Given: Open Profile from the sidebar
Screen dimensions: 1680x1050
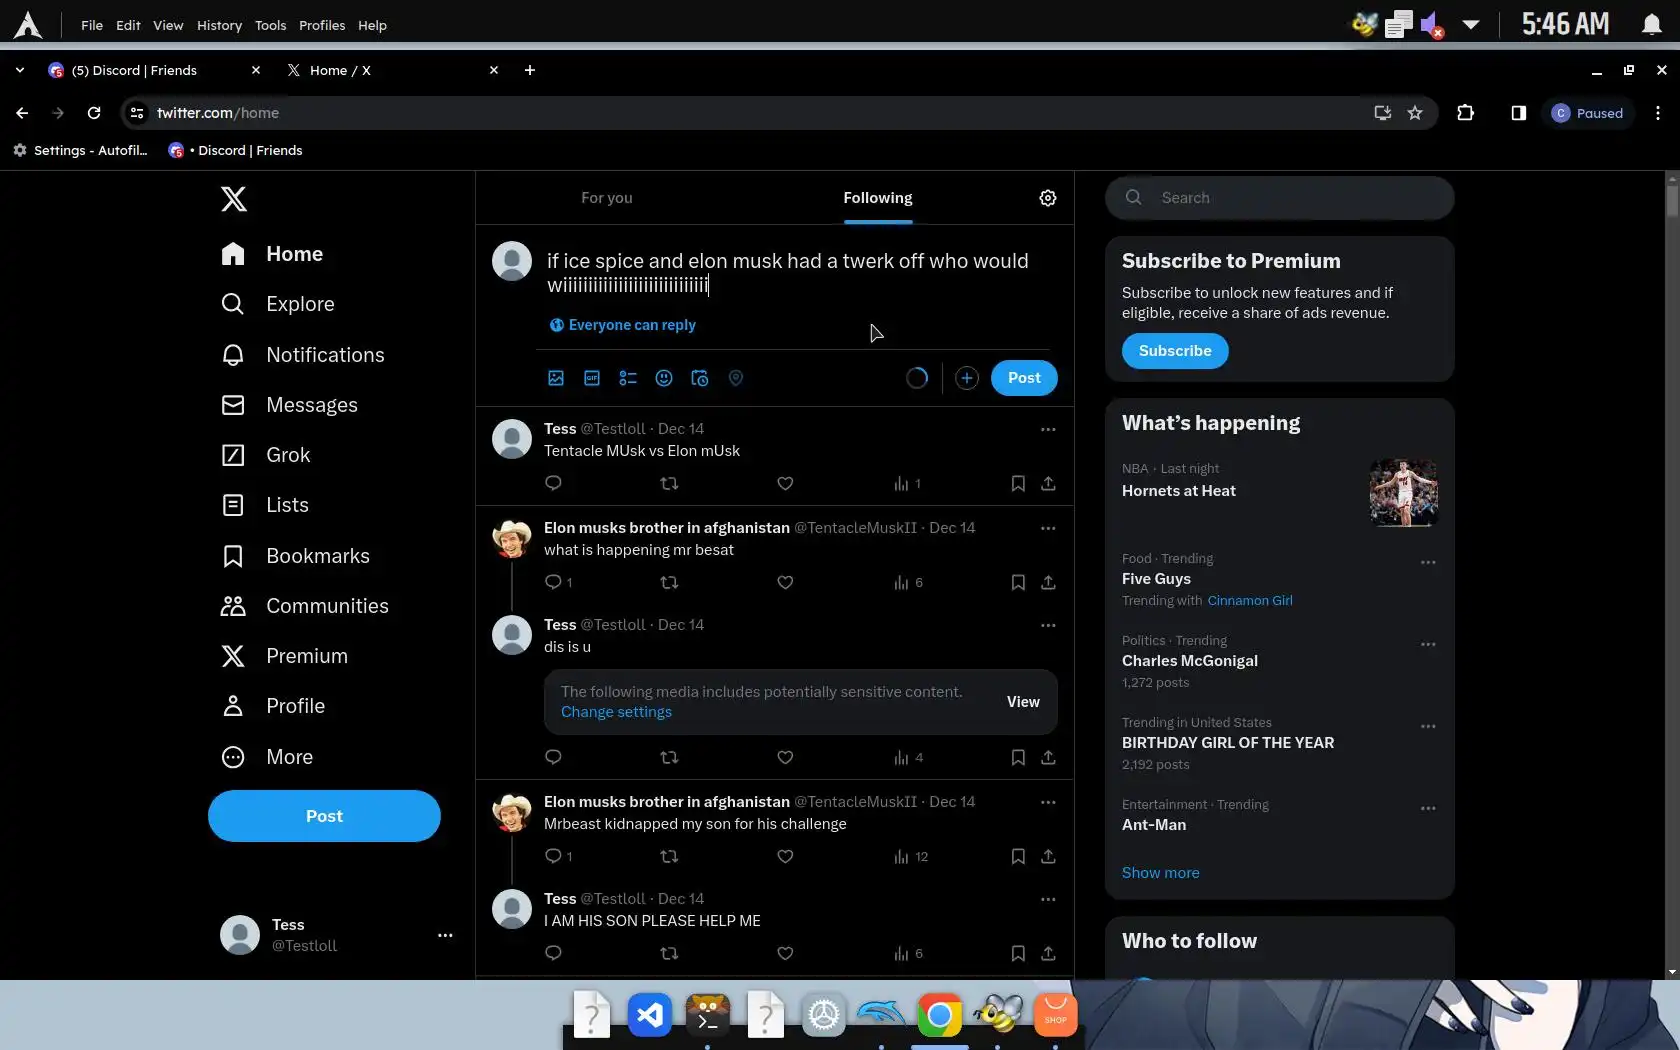Looking at the screenshot, I should click(273, 706).
